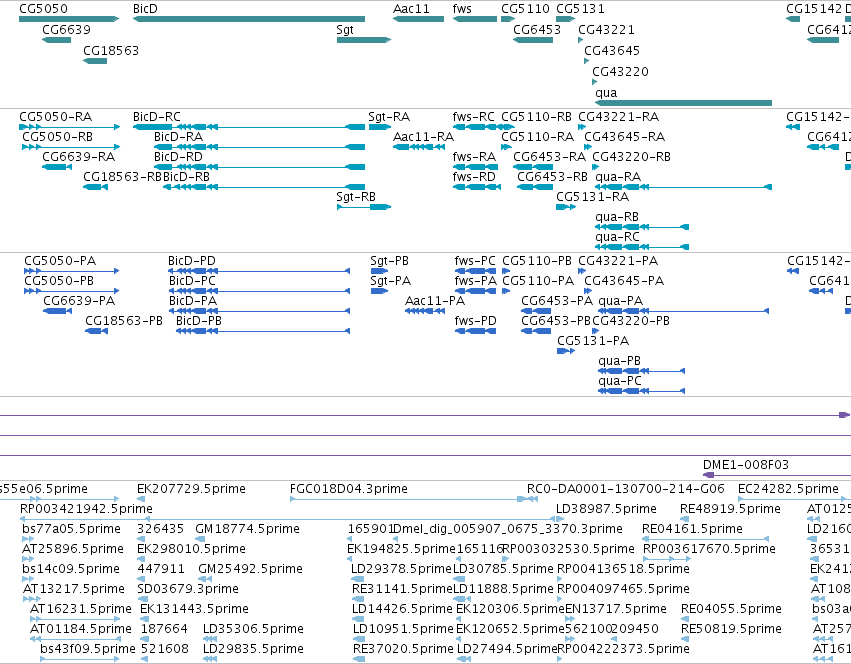Select transcript BicD-RC
The image size is (851, 664).
point(249,127)
